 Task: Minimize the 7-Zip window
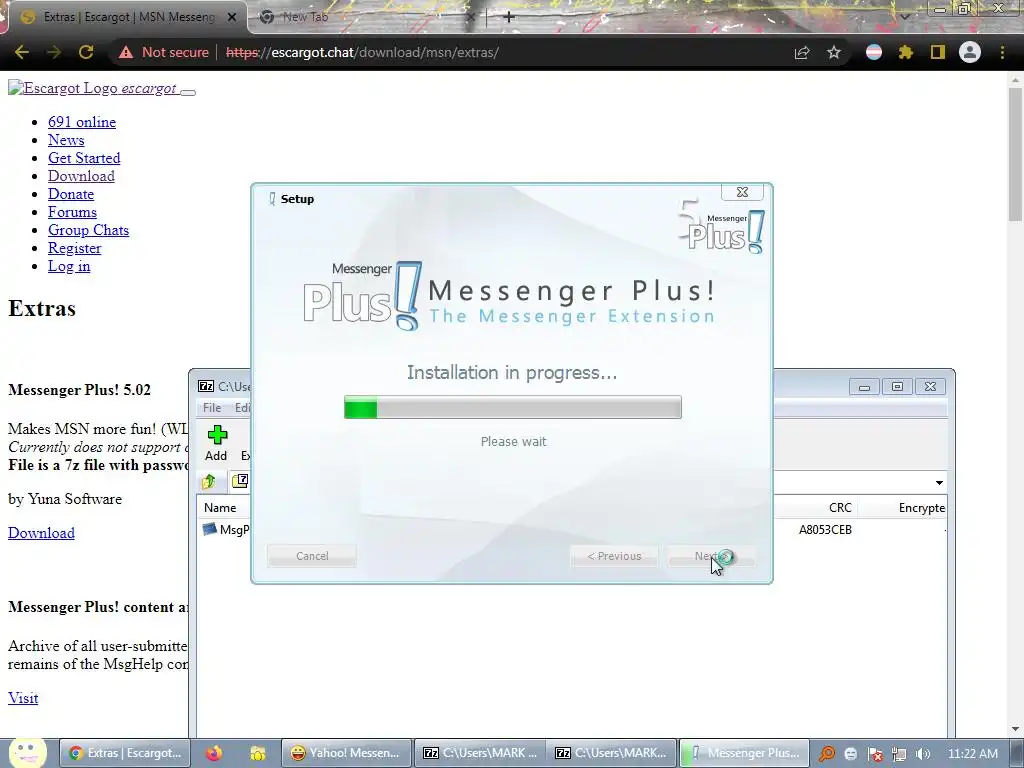[864, 387]
